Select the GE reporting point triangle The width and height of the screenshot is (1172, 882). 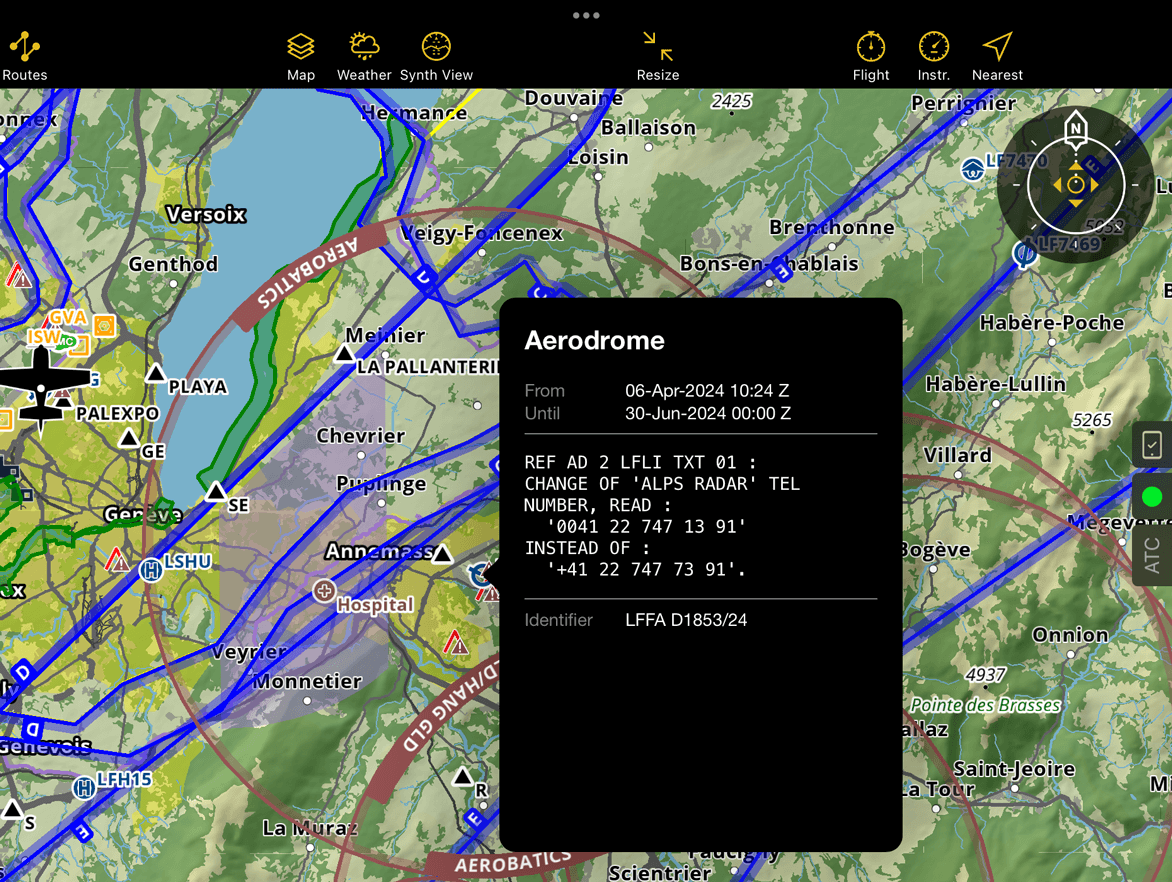(x=129, y=437)
